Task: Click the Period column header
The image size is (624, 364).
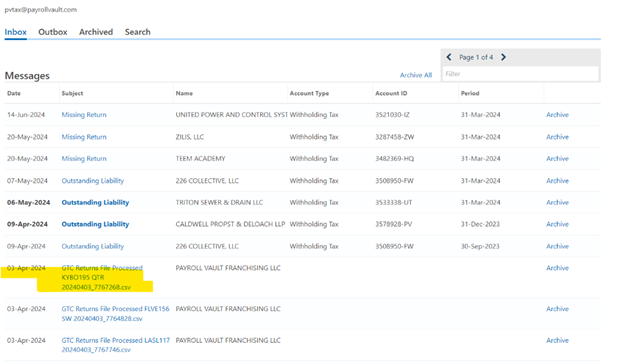Action: 470,93
